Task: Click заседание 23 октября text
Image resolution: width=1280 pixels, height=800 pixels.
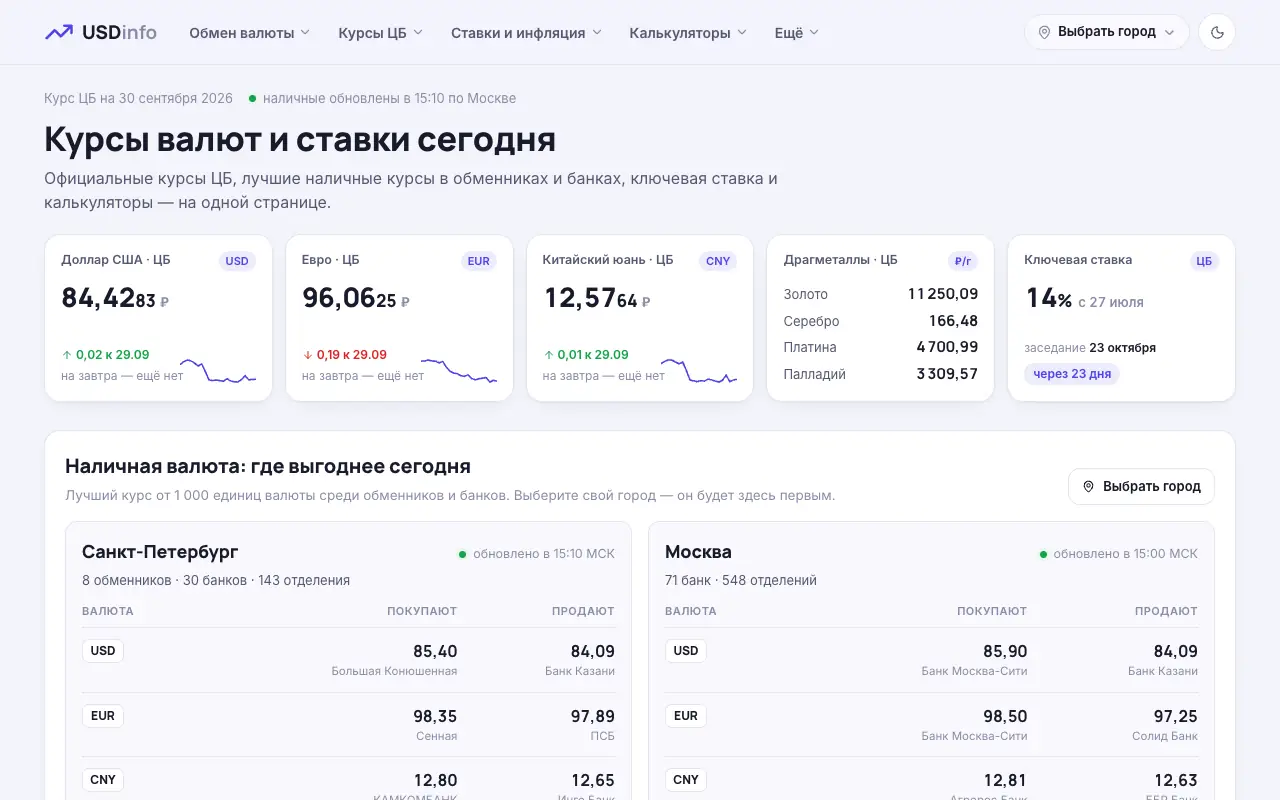Action: [1090, 348]
